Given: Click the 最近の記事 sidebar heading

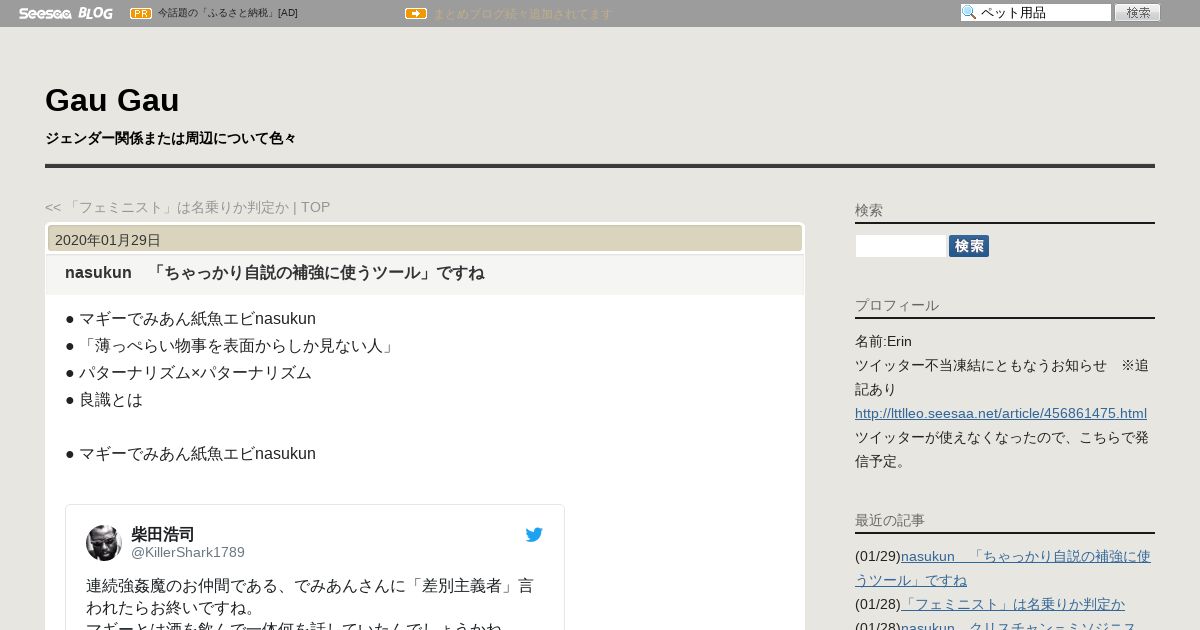Looking at the screenshot, I should (x=890, y=520).
